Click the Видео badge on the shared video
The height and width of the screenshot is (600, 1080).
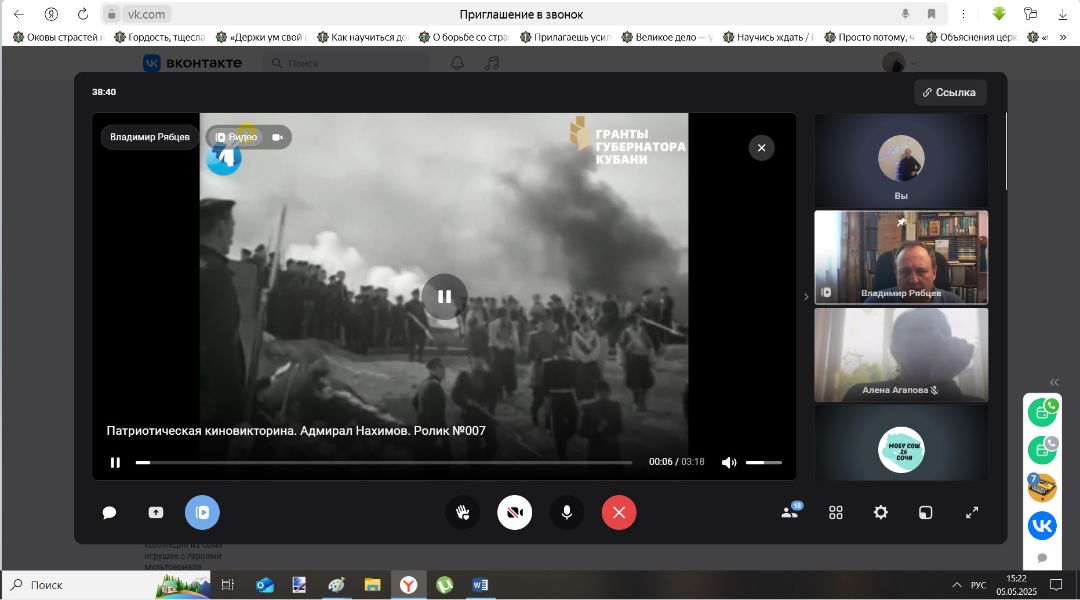(237, 137)
